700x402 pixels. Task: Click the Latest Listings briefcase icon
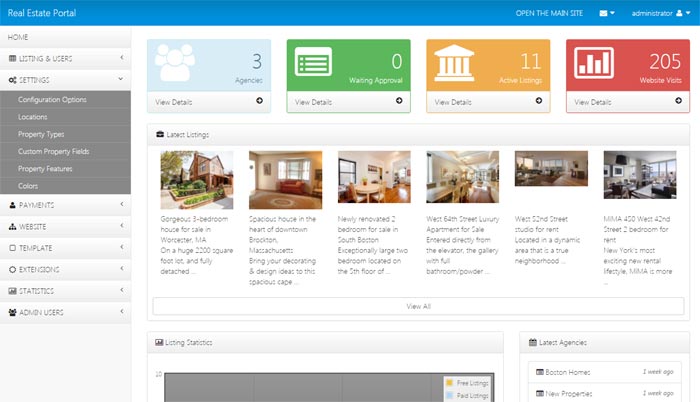pyautogui.click(x=160, y=134)
